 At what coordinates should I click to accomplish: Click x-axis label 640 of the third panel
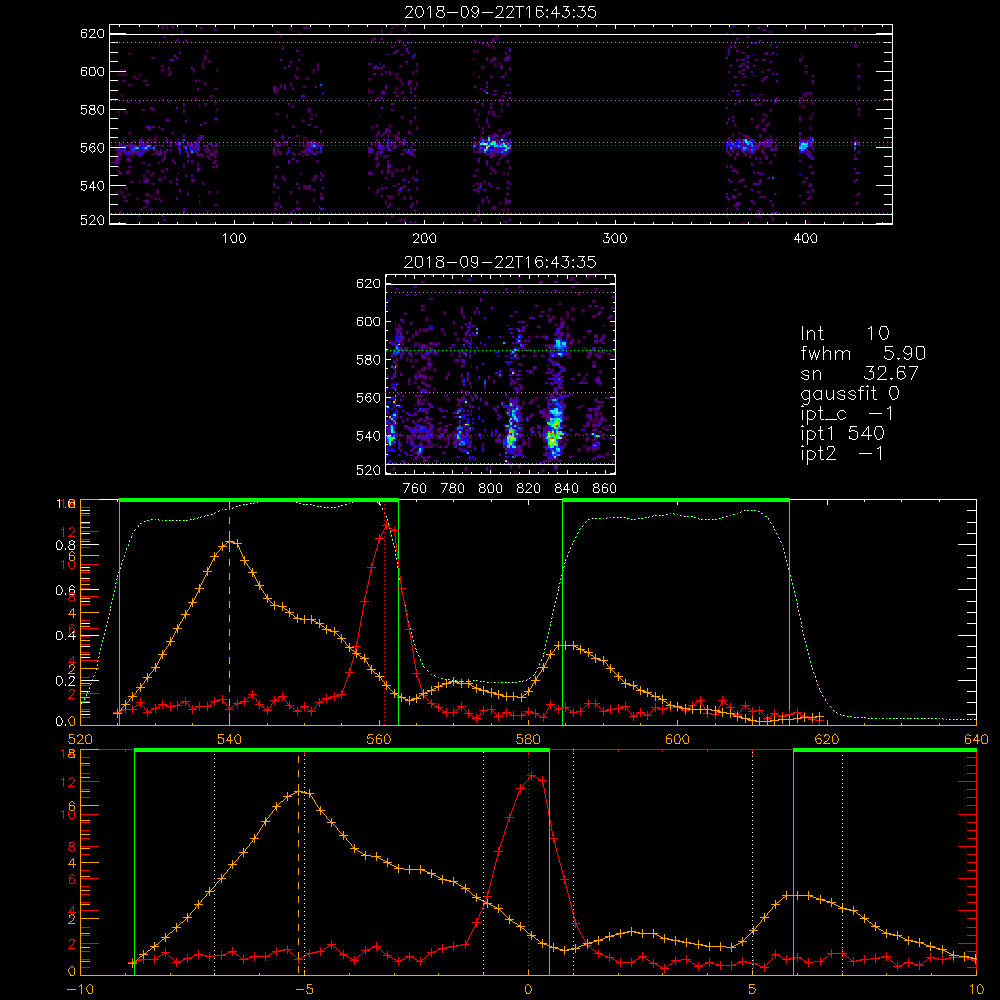pyautogui.click(x=976, y=740)
